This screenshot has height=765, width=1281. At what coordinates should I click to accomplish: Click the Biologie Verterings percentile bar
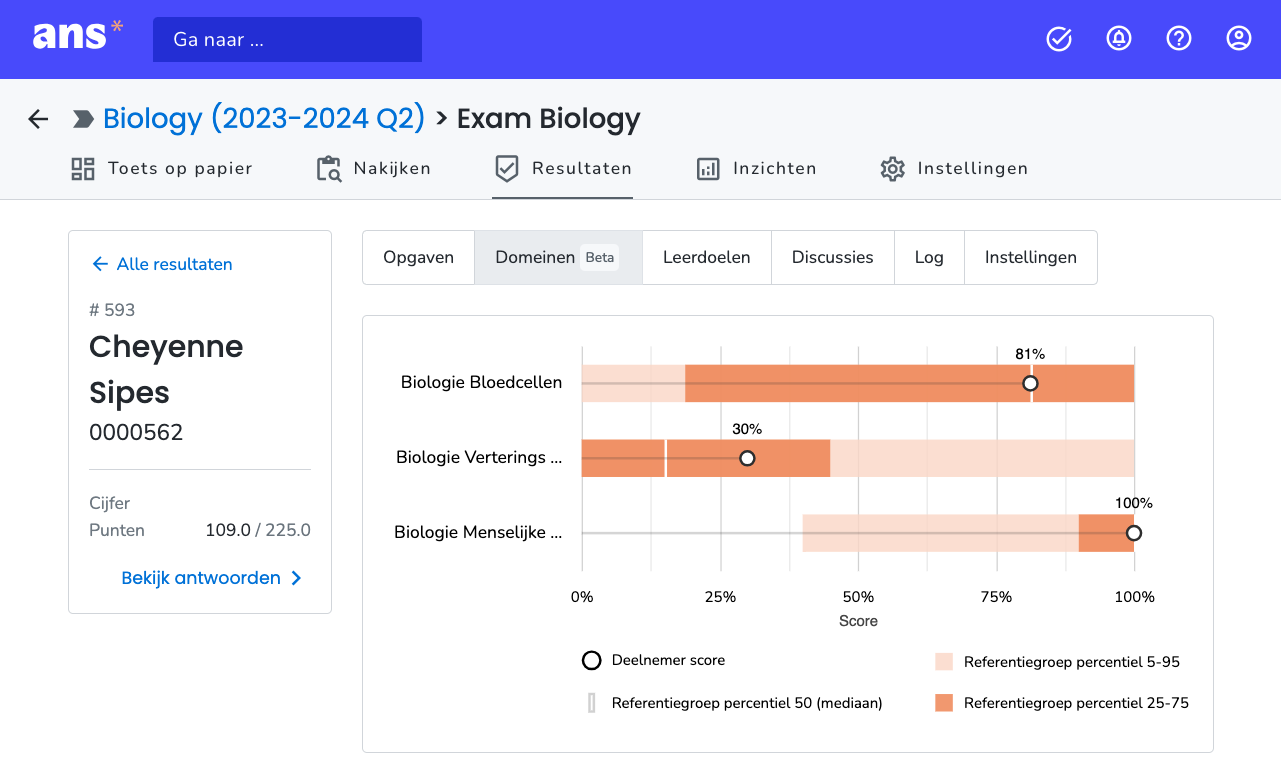[858, 458]
